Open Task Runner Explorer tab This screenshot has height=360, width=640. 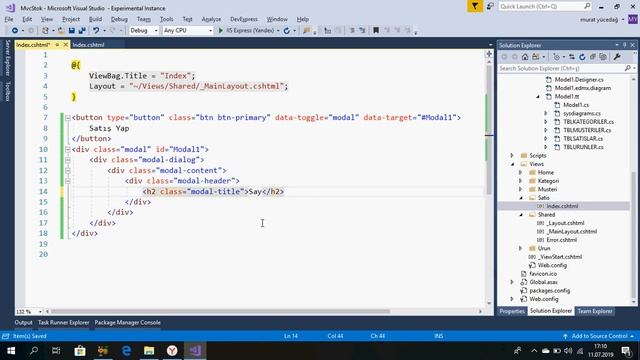pos(63,322)
